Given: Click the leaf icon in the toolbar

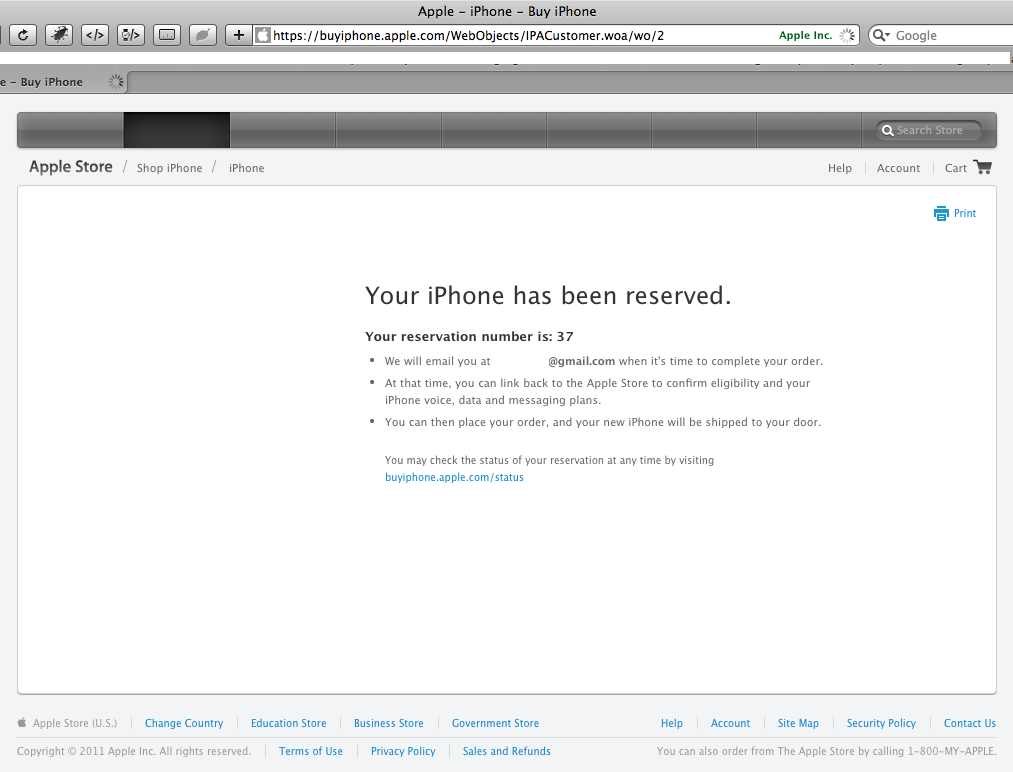Looking at the screenshot, I should [x=202, y=35].
